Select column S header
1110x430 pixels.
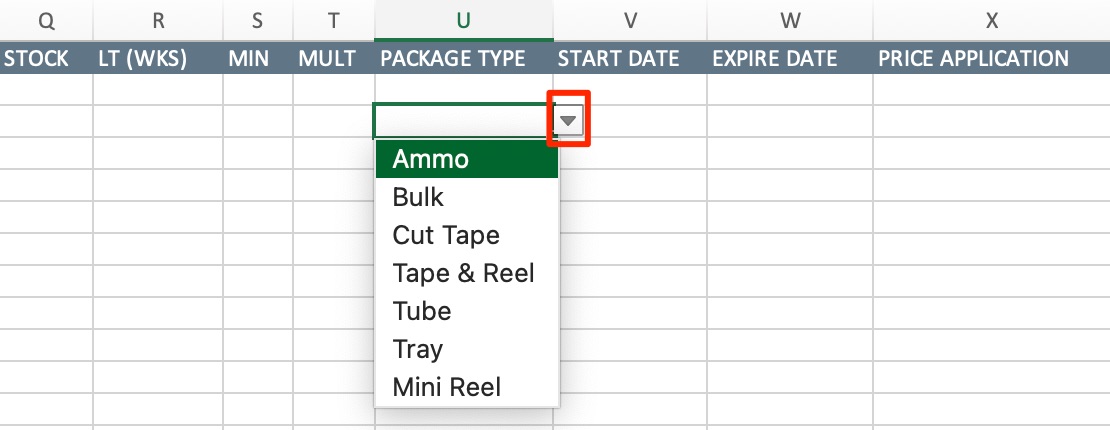click(x=258, y=19)
